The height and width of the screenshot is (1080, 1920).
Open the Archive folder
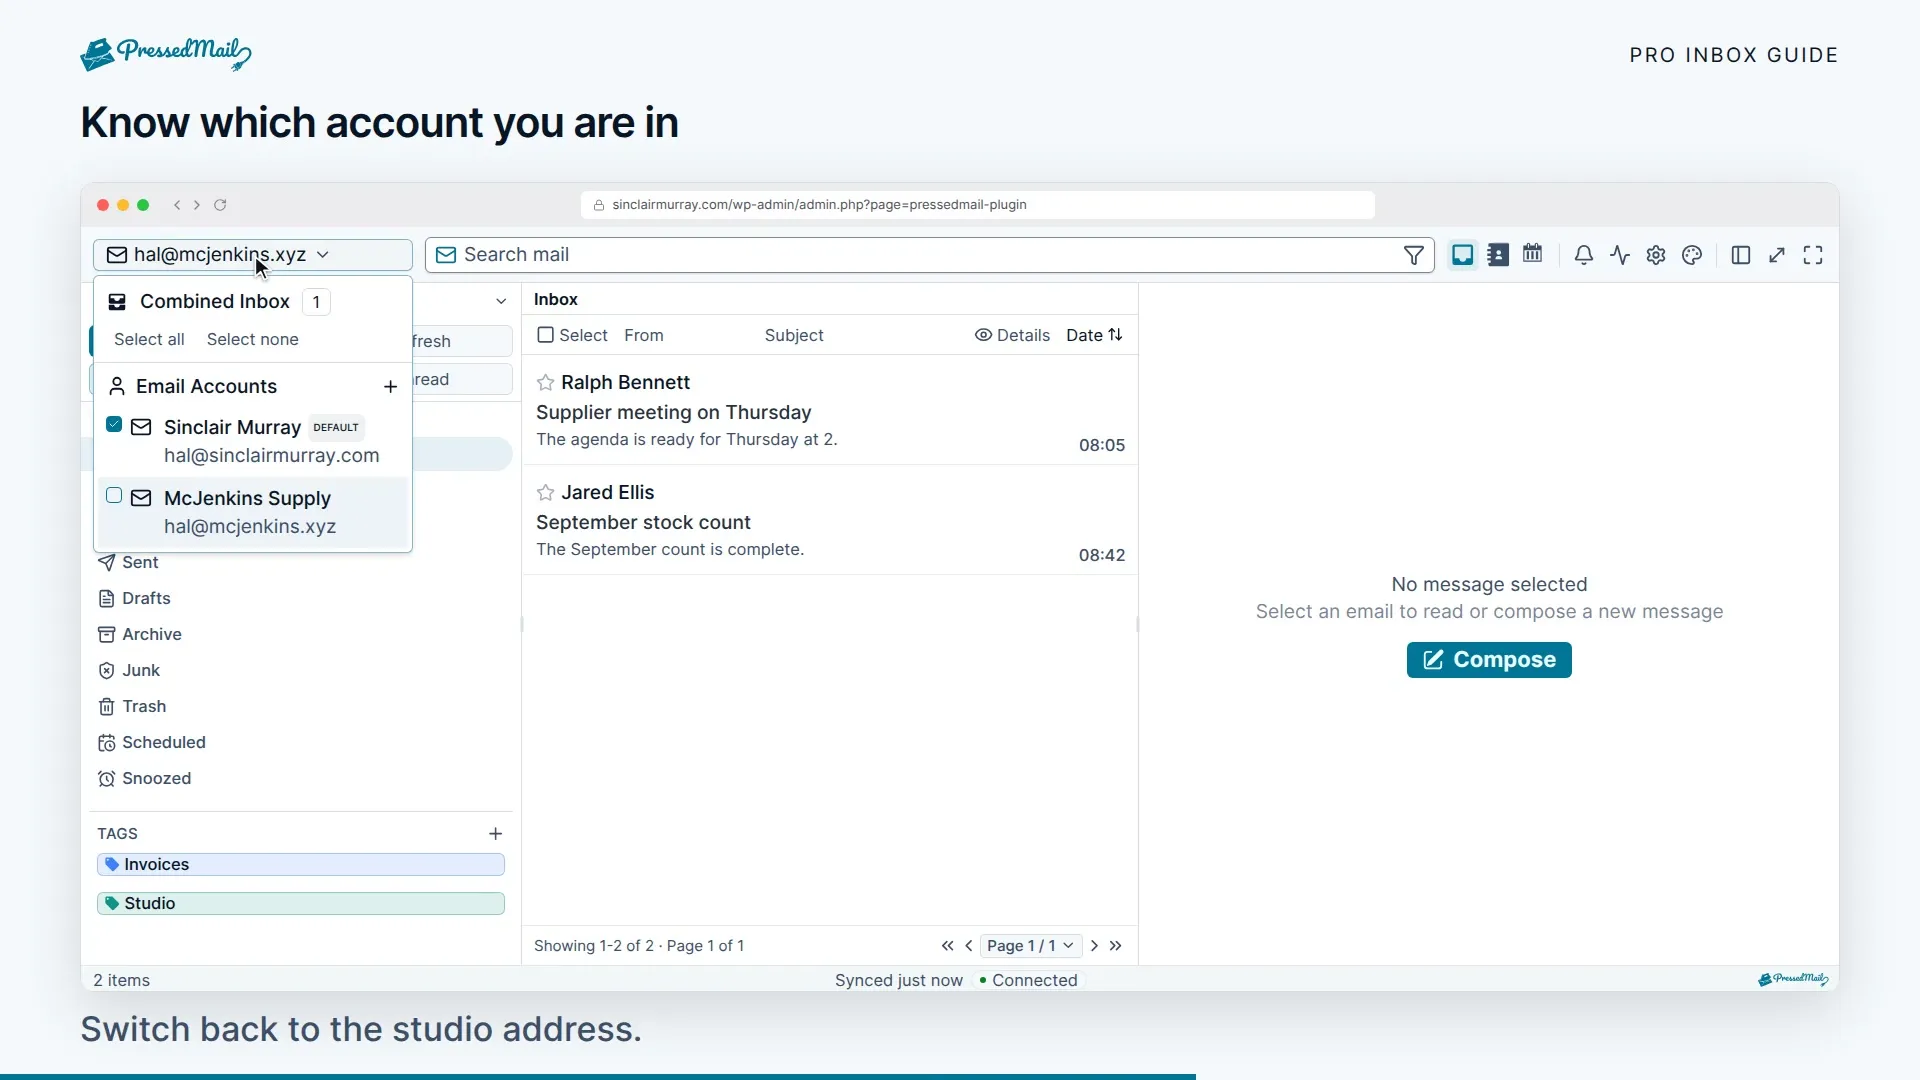tap(140, 635)
